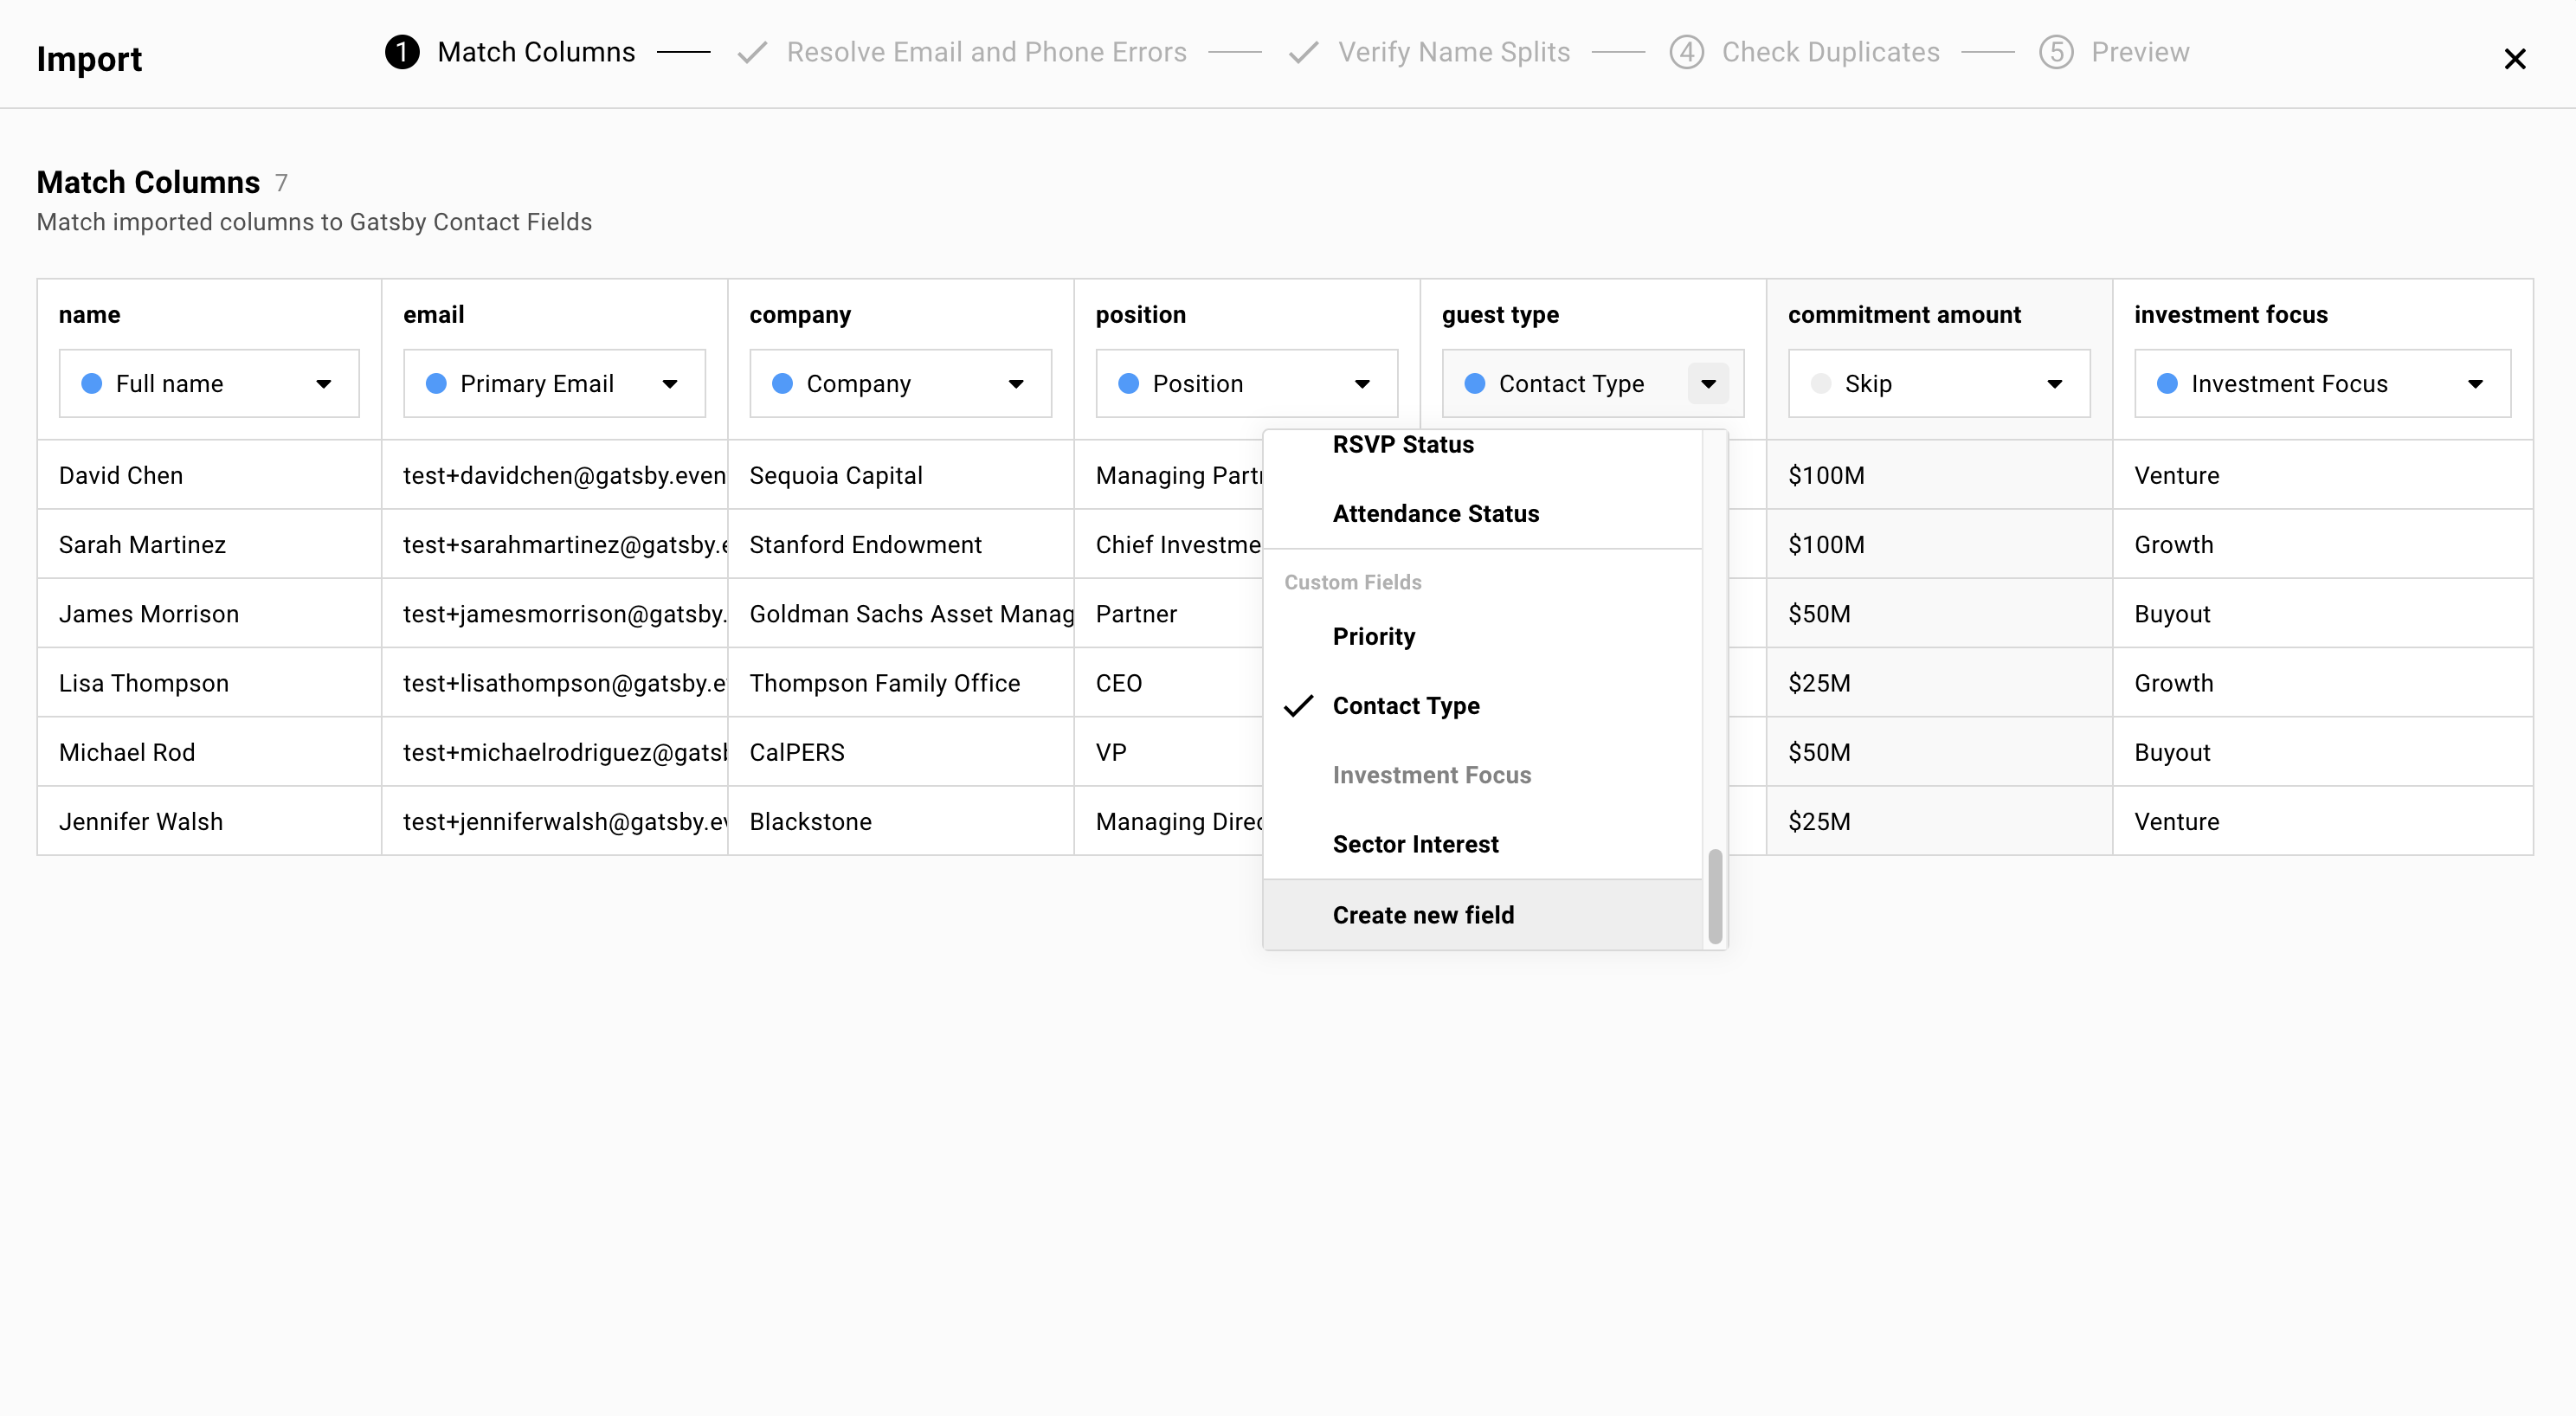Click Create new field

click(x=1423, y=914)
